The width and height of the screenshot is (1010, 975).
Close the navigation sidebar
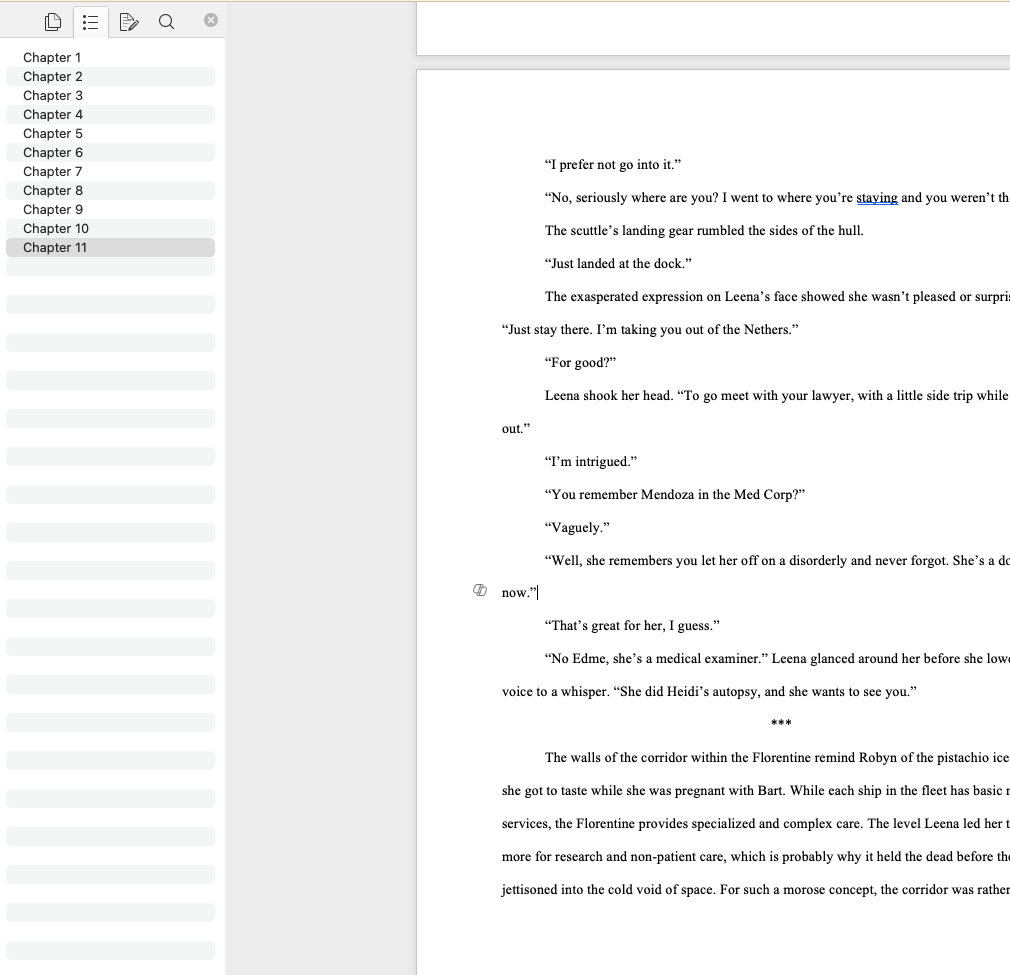(x=211, y=20)
